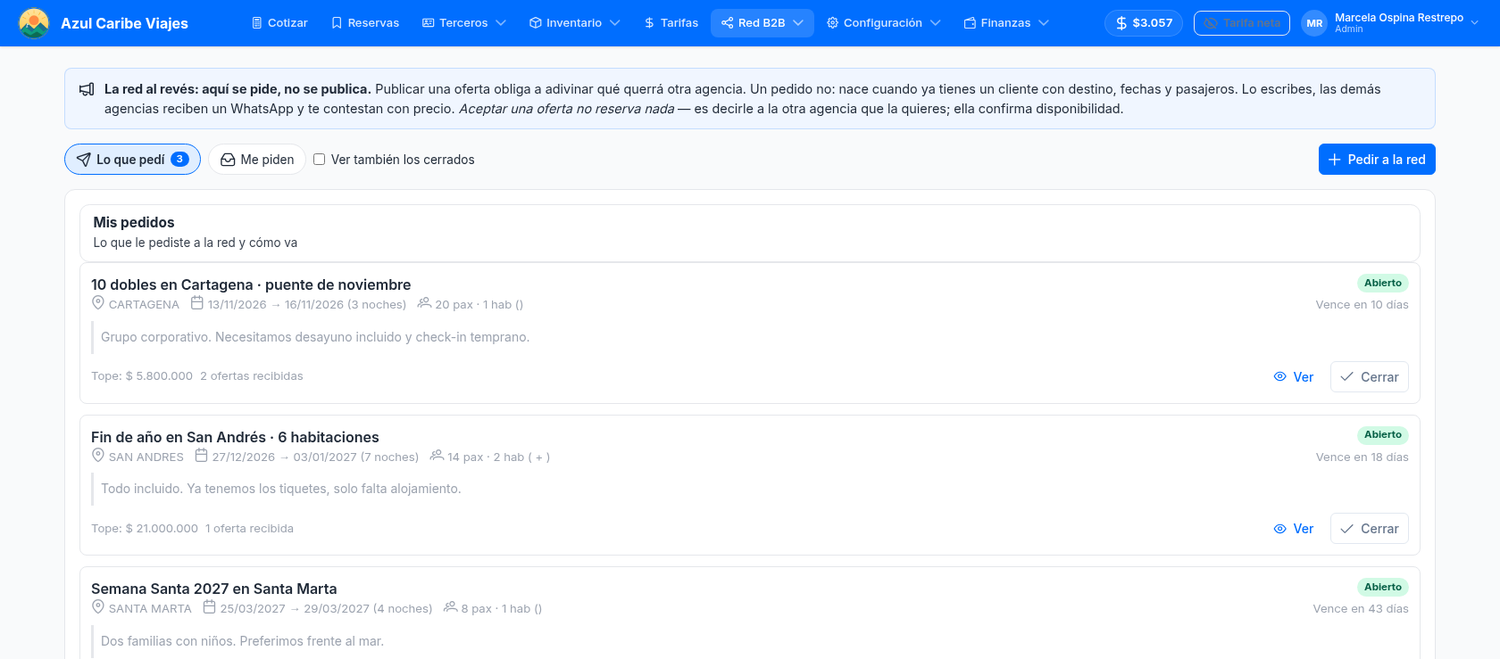Click the Mis pedidos heading
Screen dimensions: 1500x659
pyautogui.click(x=134, y=222)
